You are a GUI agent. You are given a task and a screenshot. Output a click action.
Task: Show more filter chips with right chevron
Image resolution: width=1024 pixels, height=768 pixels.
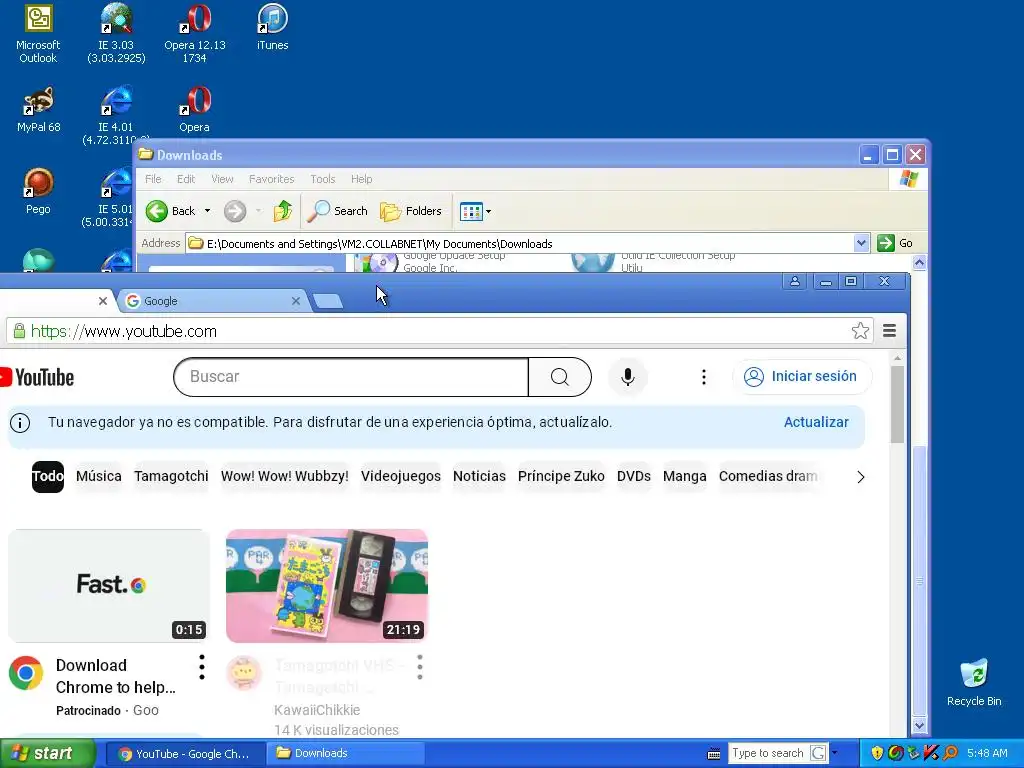point(861,477)
